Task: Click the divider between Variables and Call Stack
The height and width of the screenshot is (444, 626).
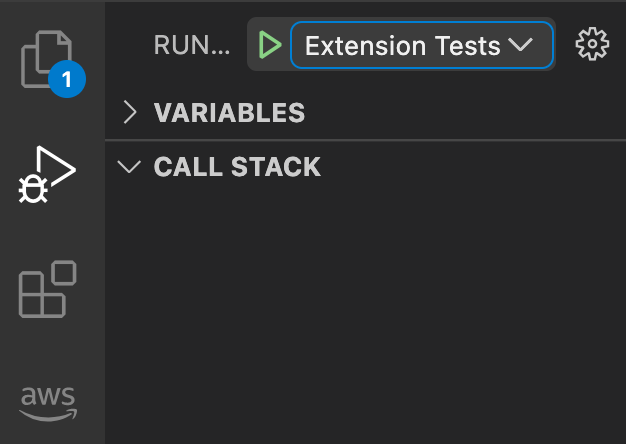Action: click(x=365, y=140)
